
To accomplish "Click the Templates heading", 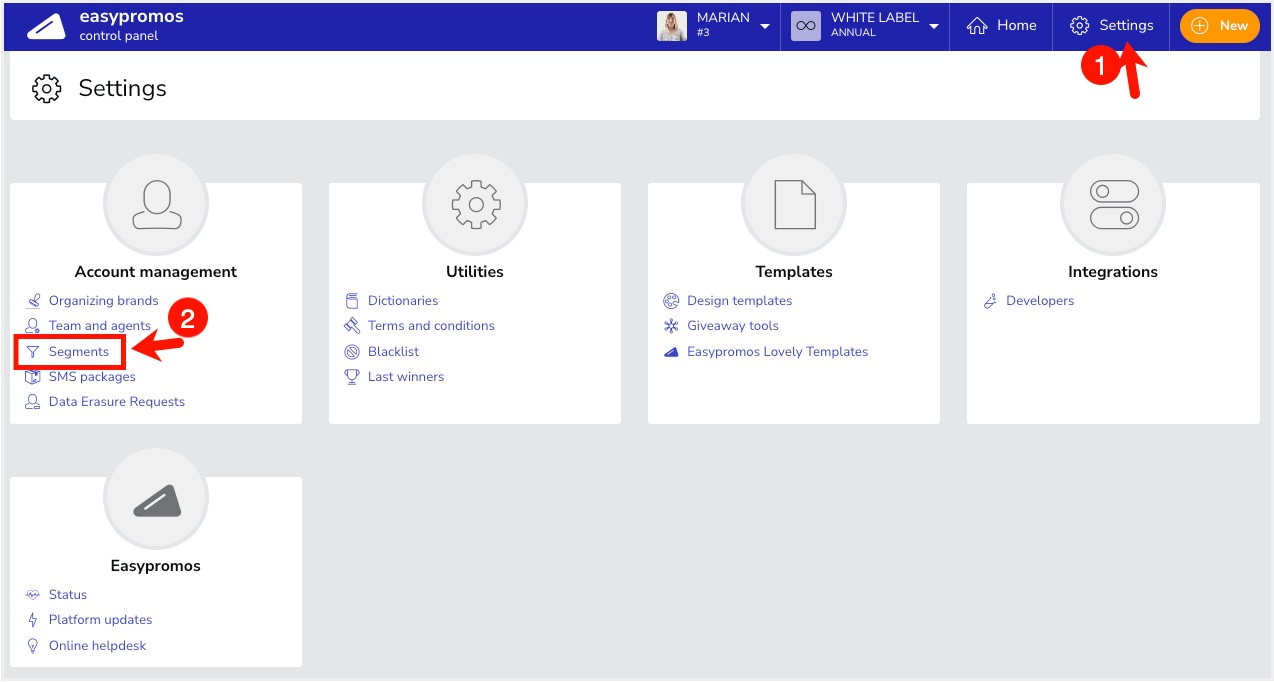I will (x=794, y=271).
